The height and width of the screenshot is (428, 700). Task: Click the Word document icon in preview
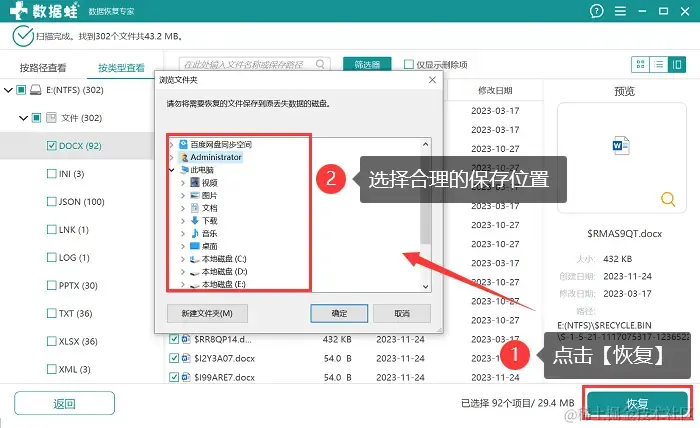click(x=621, y=145)
